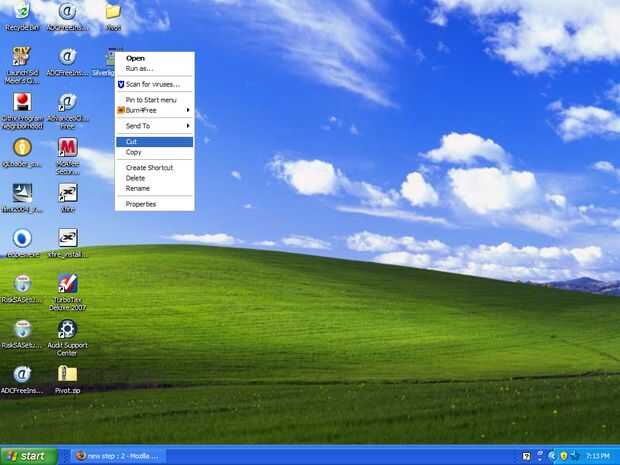Expand the Burn4Free submenu
The height and width of the screenshot is (465, 620).
(x=154, y=110)
